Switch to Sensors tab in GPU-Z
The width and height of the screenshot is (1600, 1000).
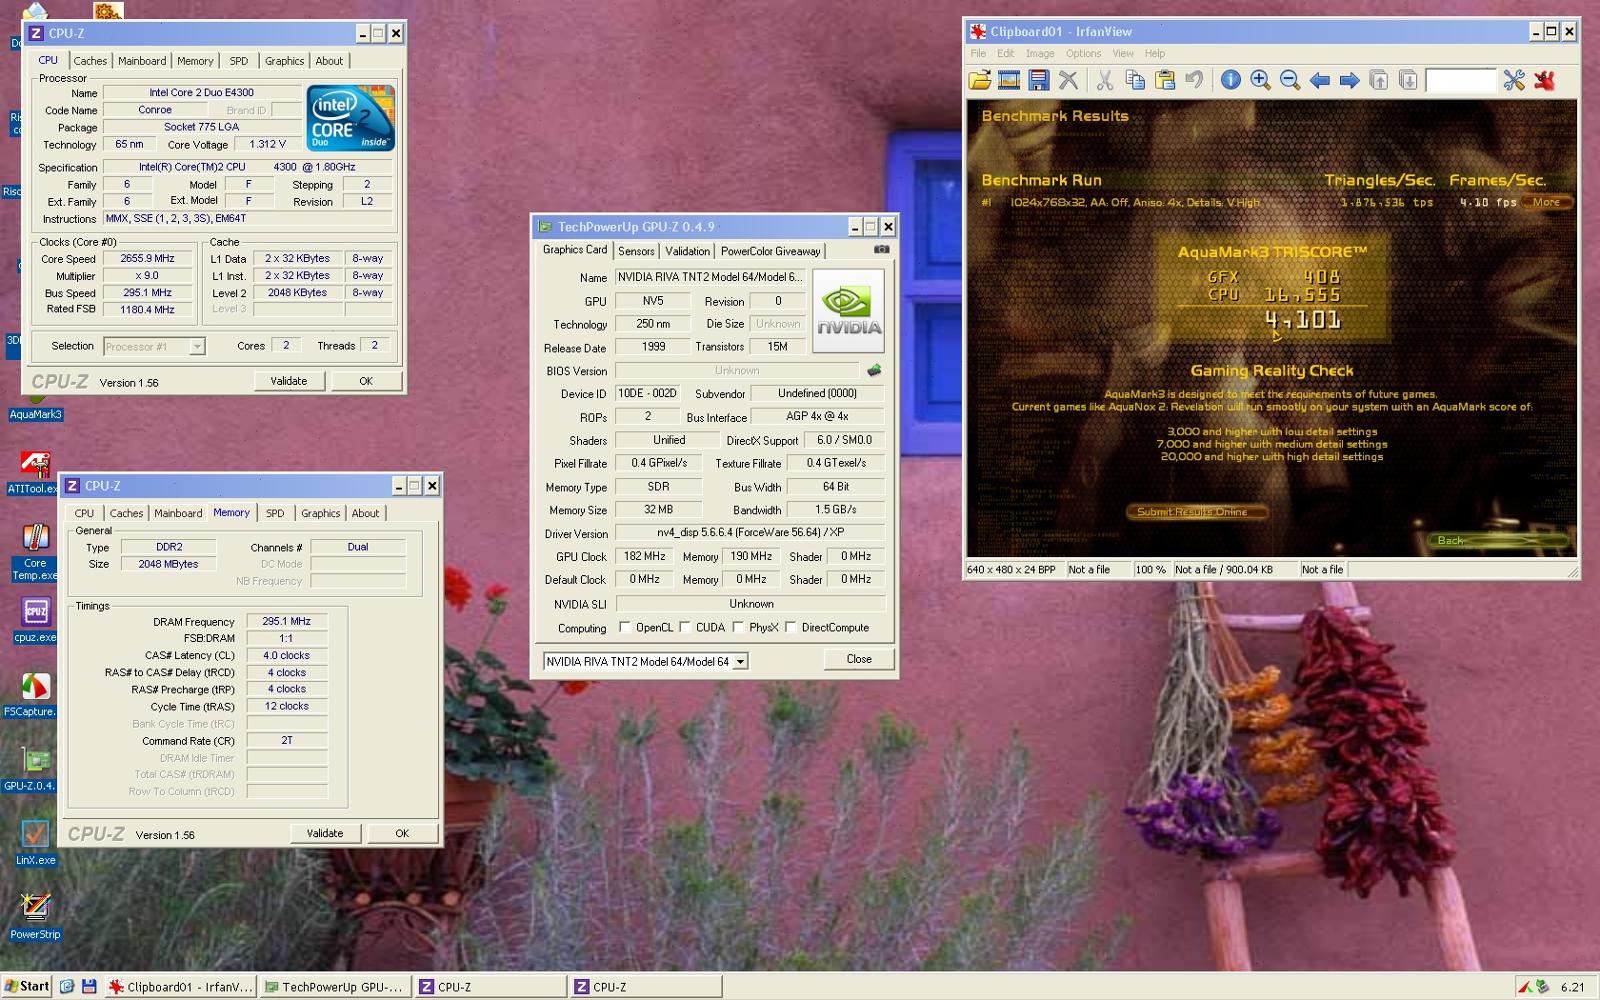636,251
